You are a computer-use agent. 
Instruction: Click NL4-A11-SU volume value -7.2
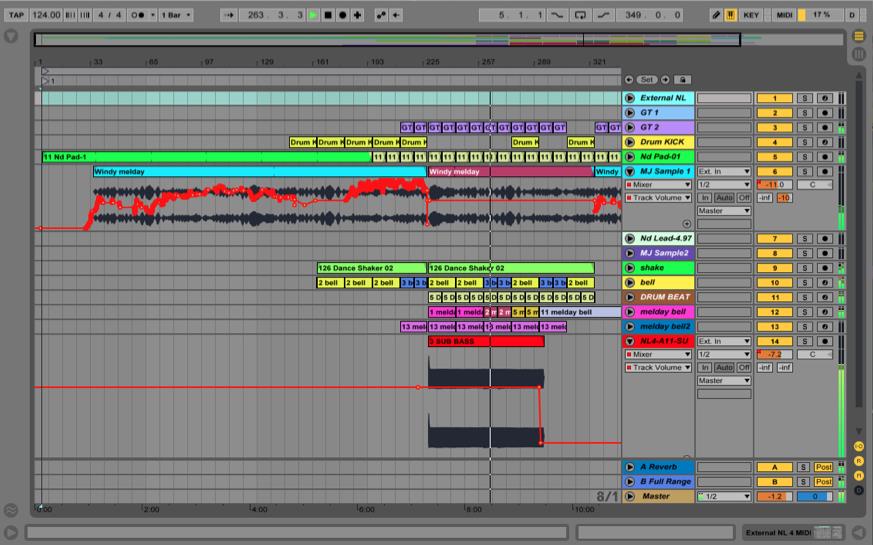click(774, 354)
